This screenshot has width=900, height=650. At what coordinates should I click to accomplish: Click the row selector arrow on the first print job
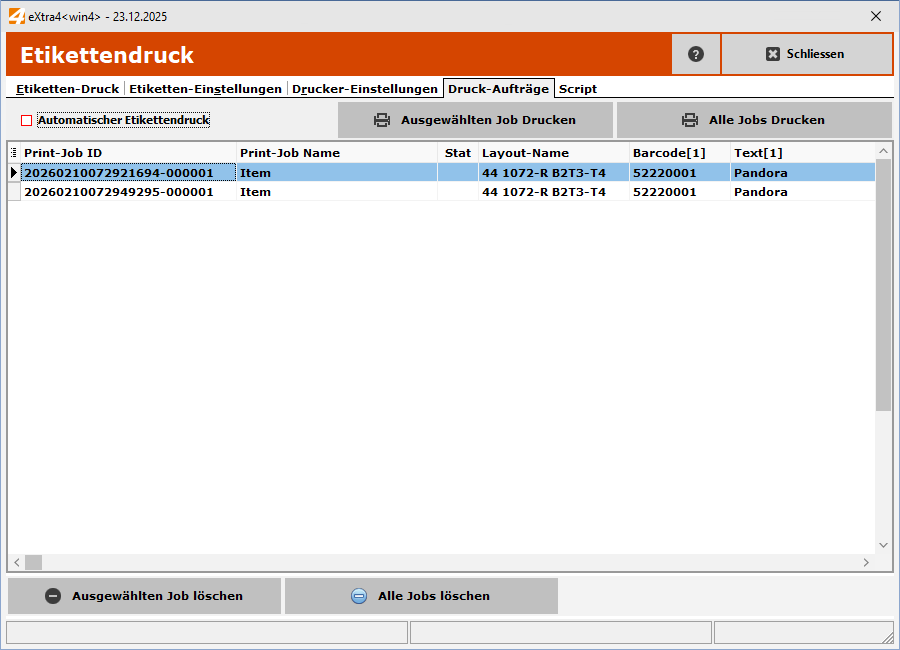[x=13, y=172]
